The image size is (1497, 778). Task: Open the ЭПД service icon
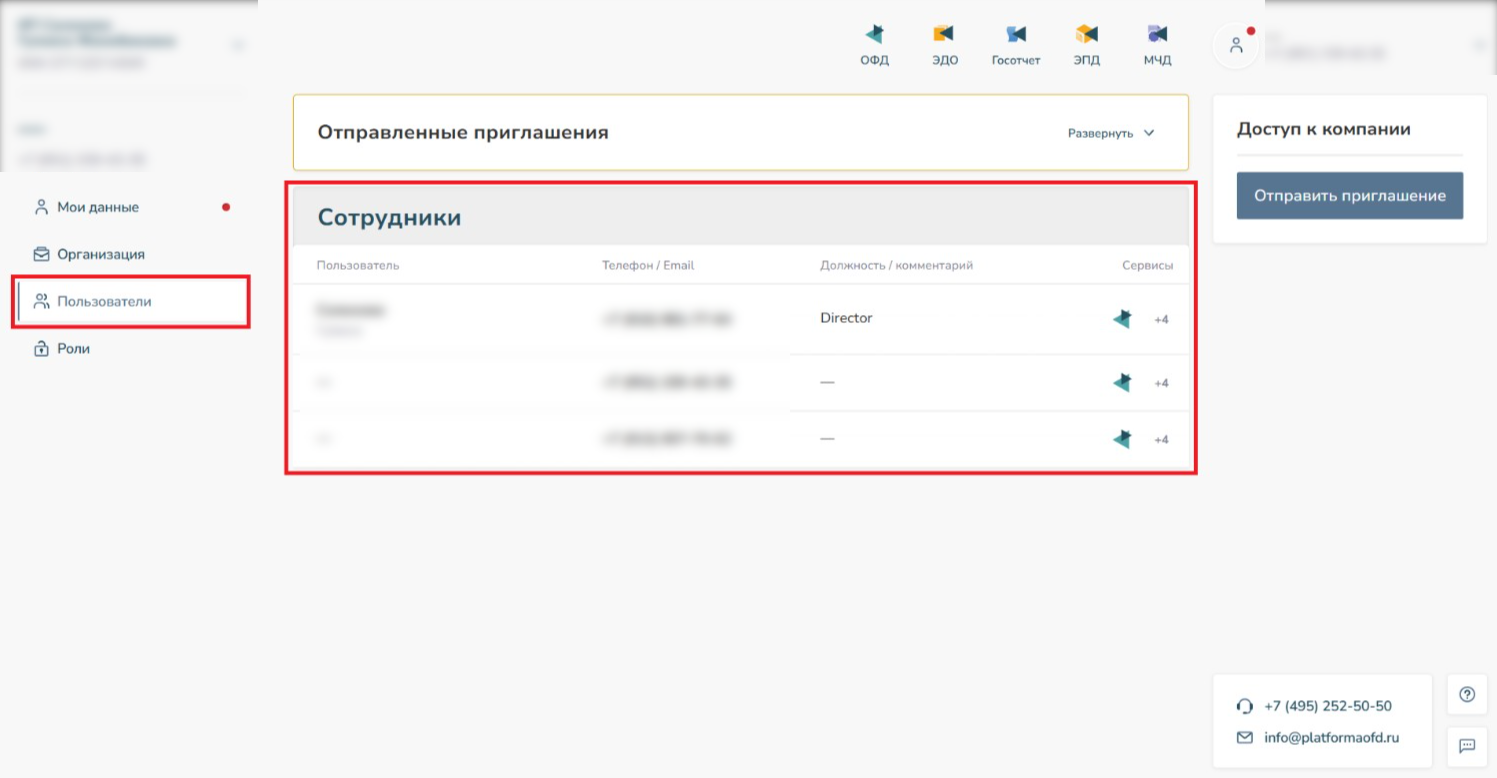pyautogui.click(x=1086, y=43)
